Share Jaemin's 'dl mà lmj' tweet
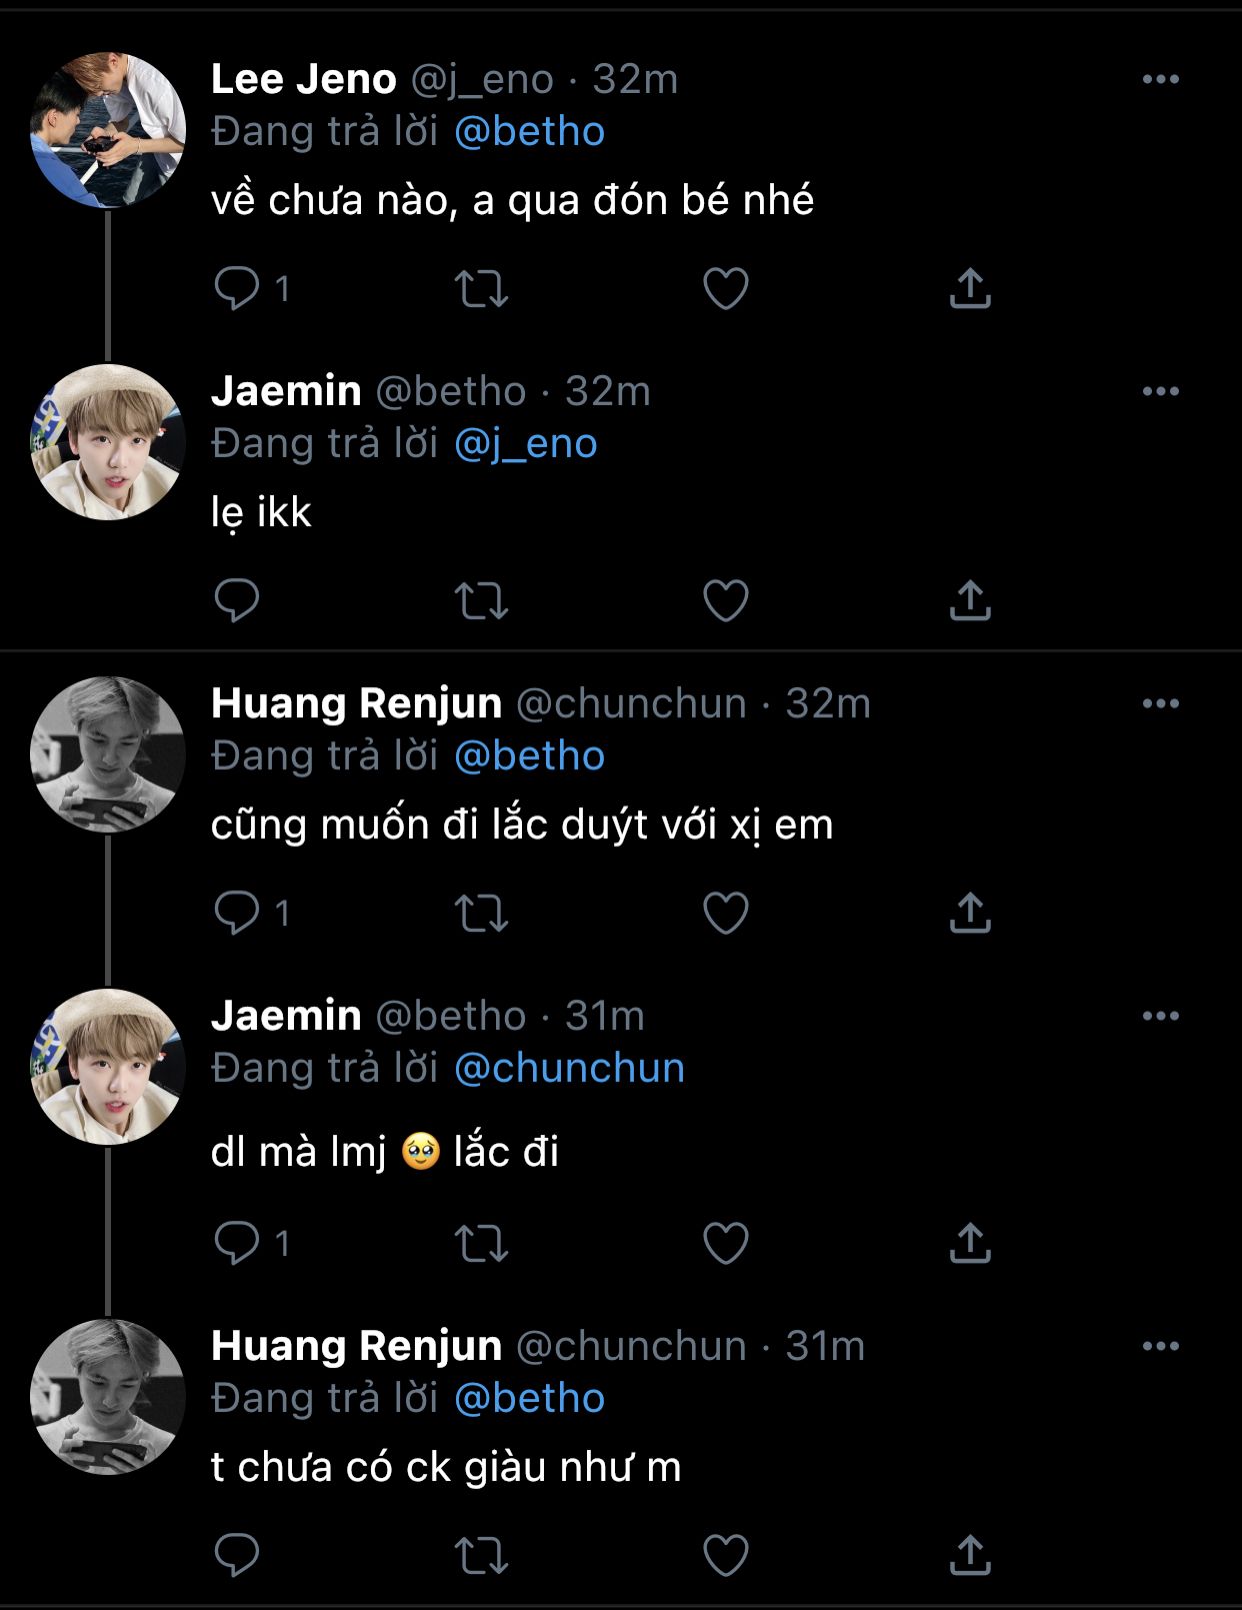 [x=969, y=1243]
